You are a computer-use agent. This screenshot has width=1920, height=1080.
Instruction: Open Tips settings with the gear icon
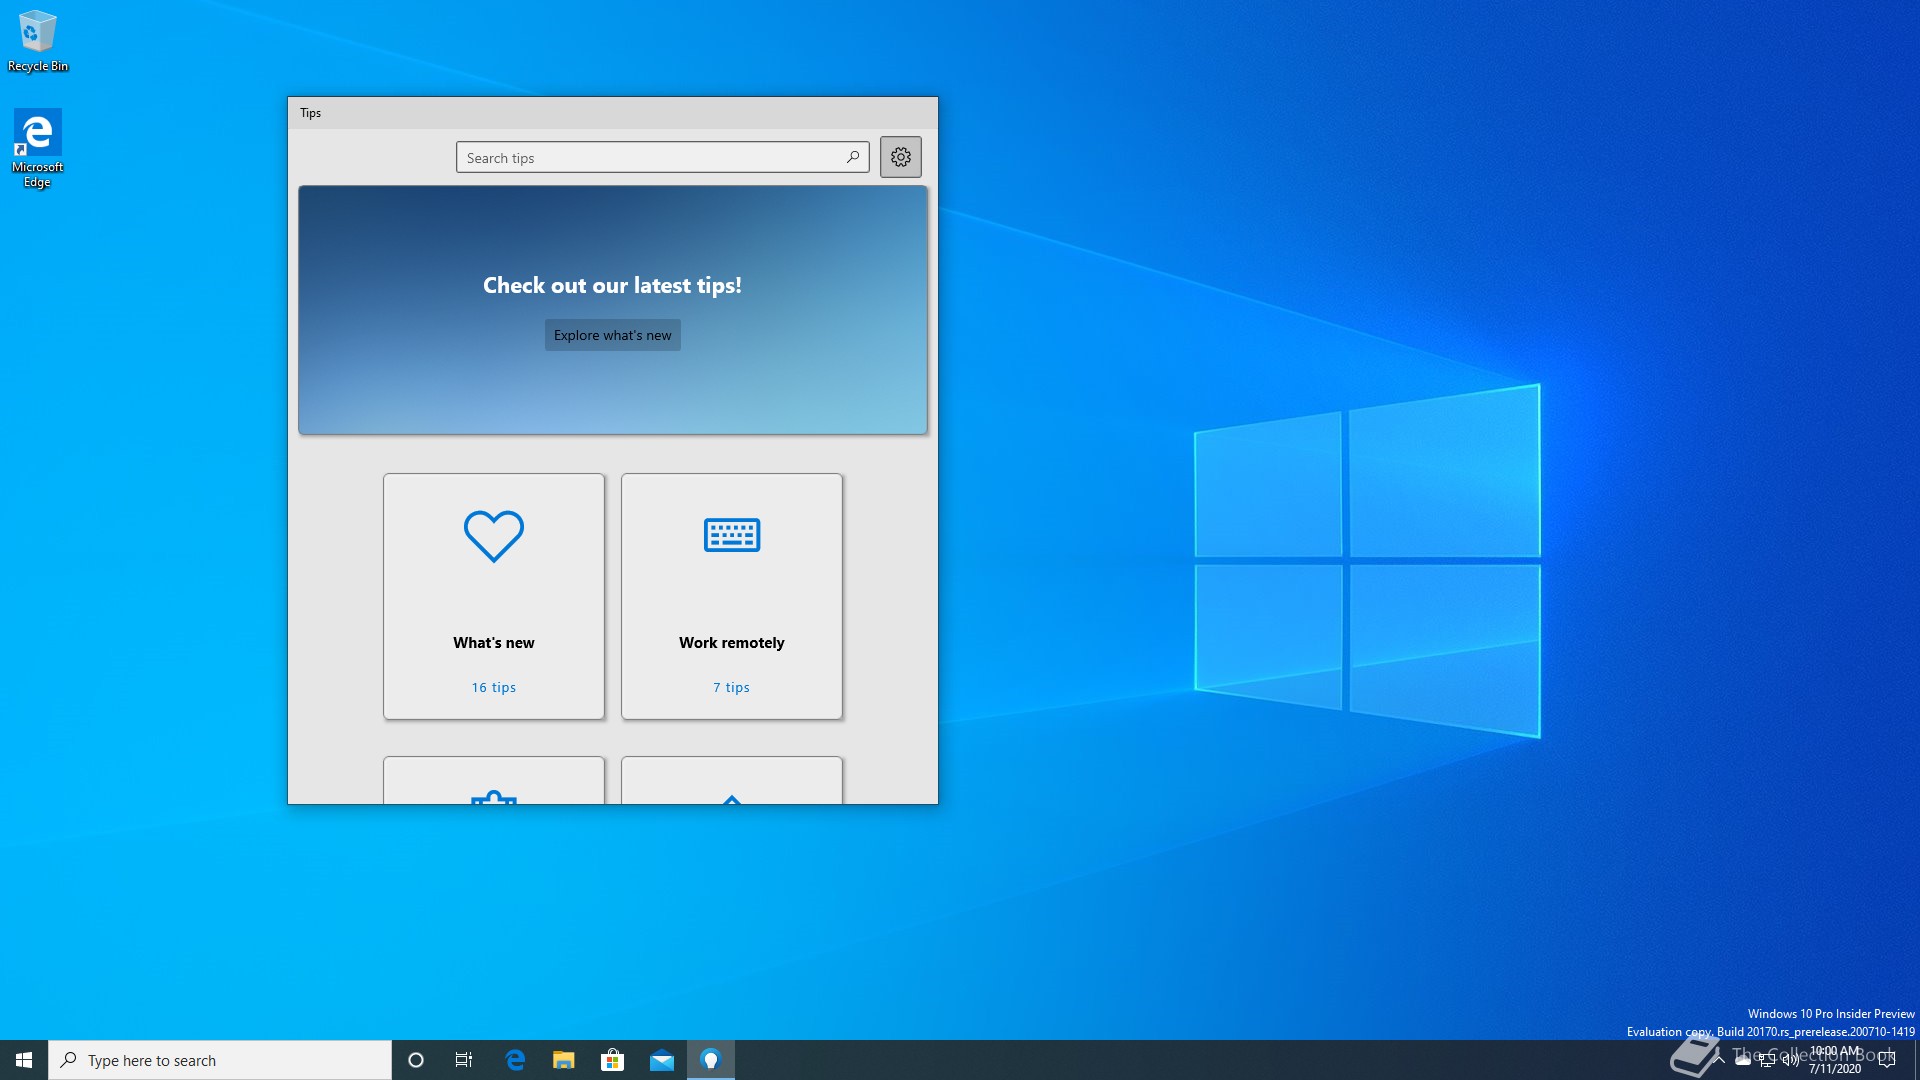[x=900, y=157]
